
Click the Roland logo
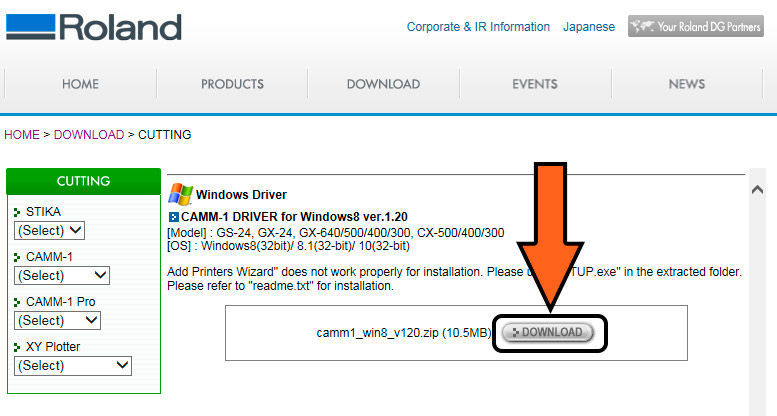pyautogui.click(x=94, y=26)
